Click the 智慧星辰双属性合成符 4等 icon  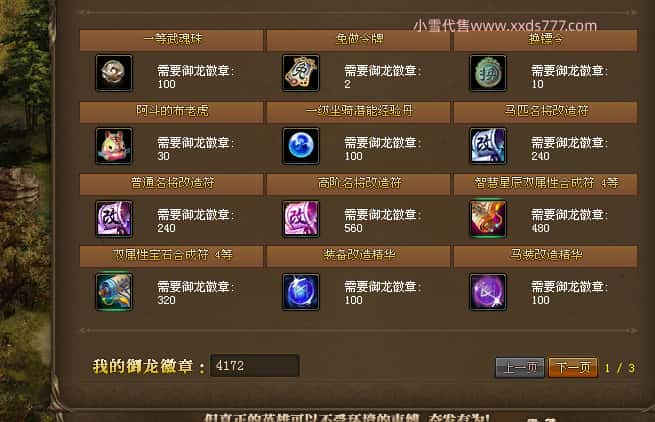(488, 219)
